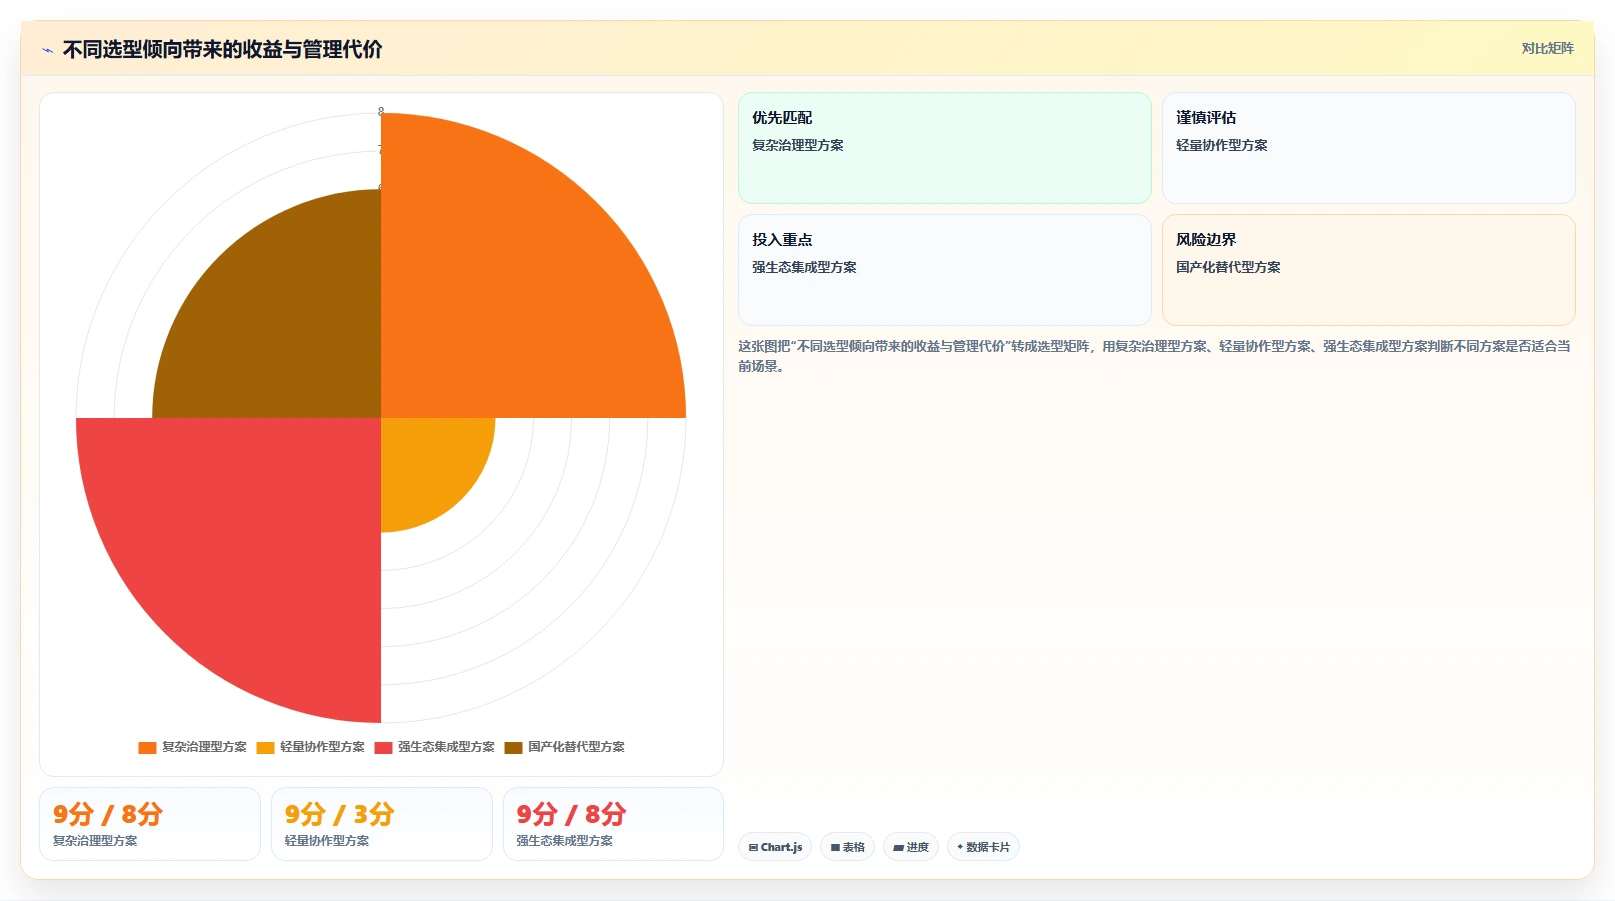Click the 进度 tag chip

click(x=910, y=847)
